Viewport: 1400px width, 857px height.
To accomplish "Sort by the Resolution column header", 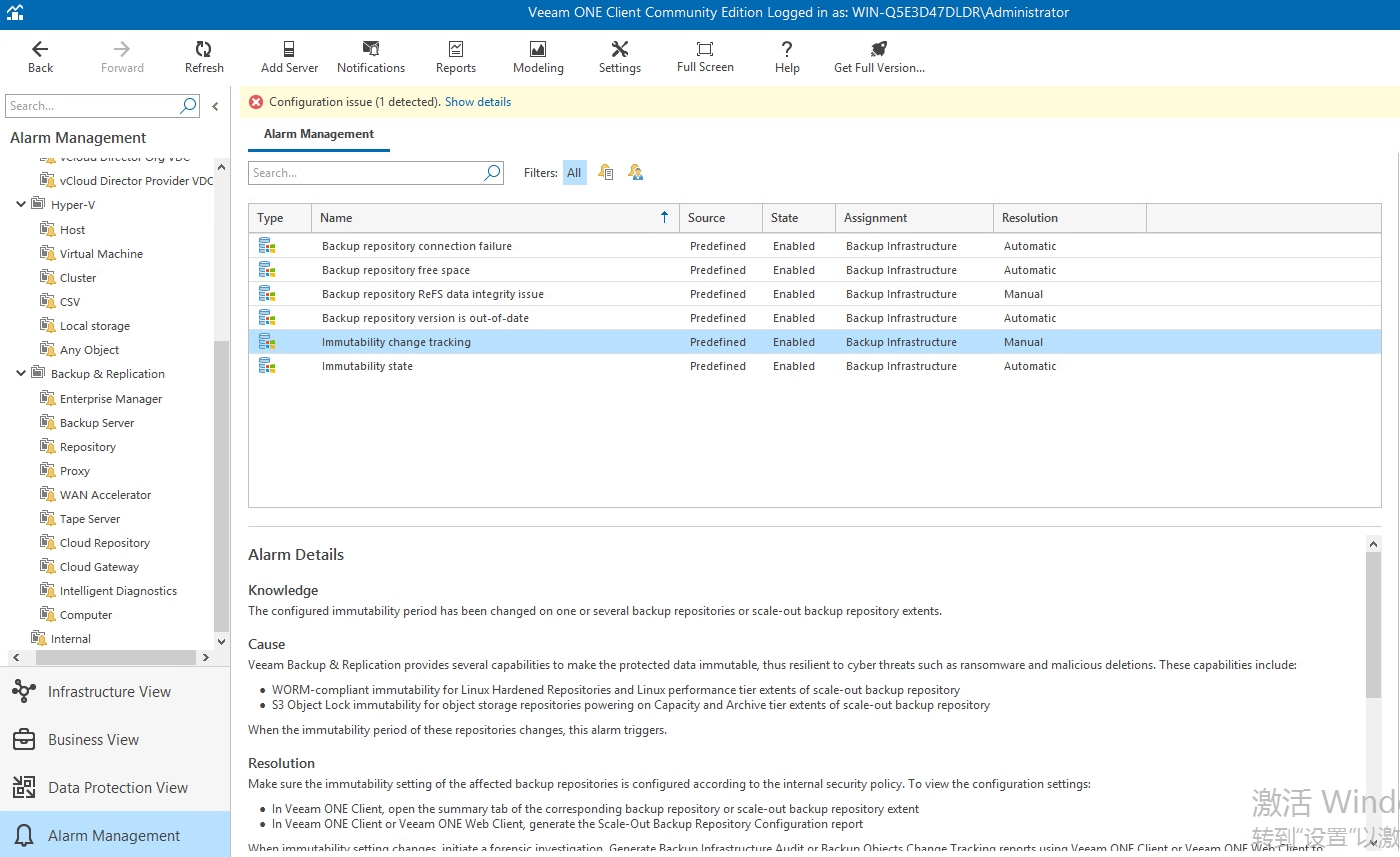I will [1070, 218].
